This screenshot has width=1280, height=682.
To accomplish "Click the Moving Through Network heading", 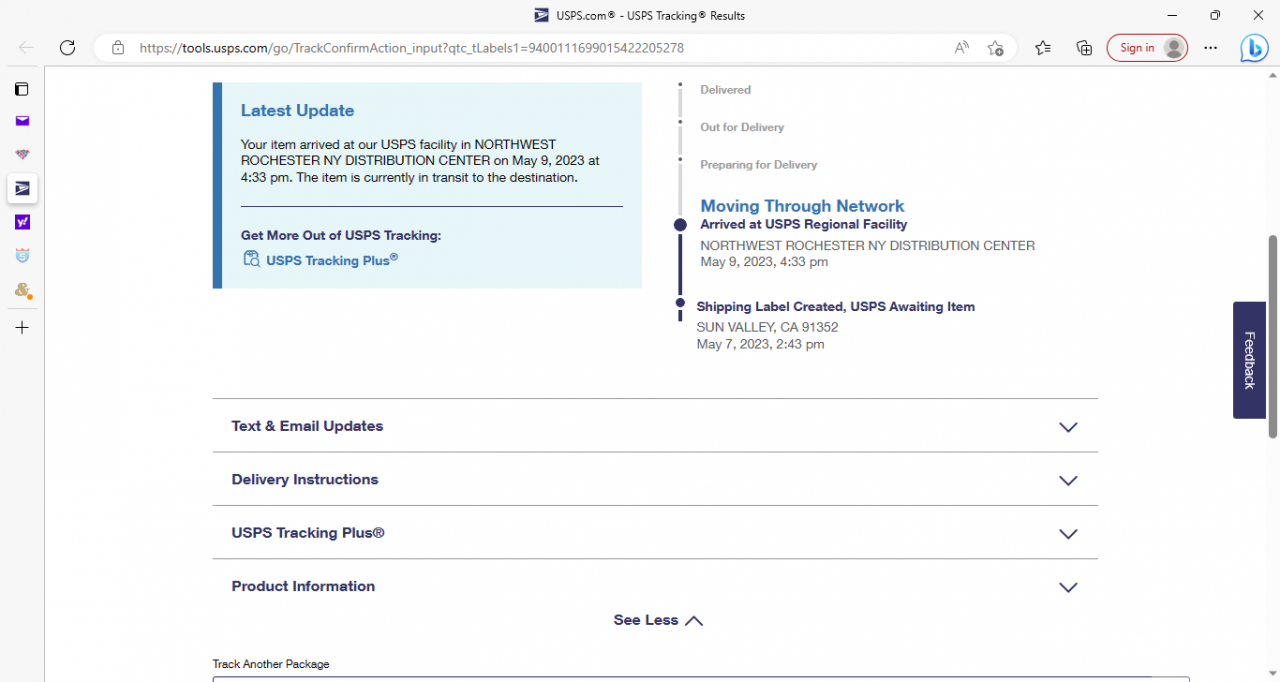I will 802,206.
